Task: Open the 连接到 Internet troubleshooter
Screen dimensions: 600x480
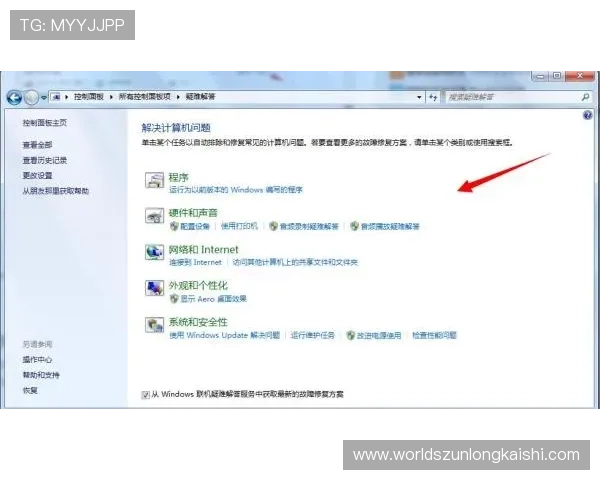Action: coord(196,262)
